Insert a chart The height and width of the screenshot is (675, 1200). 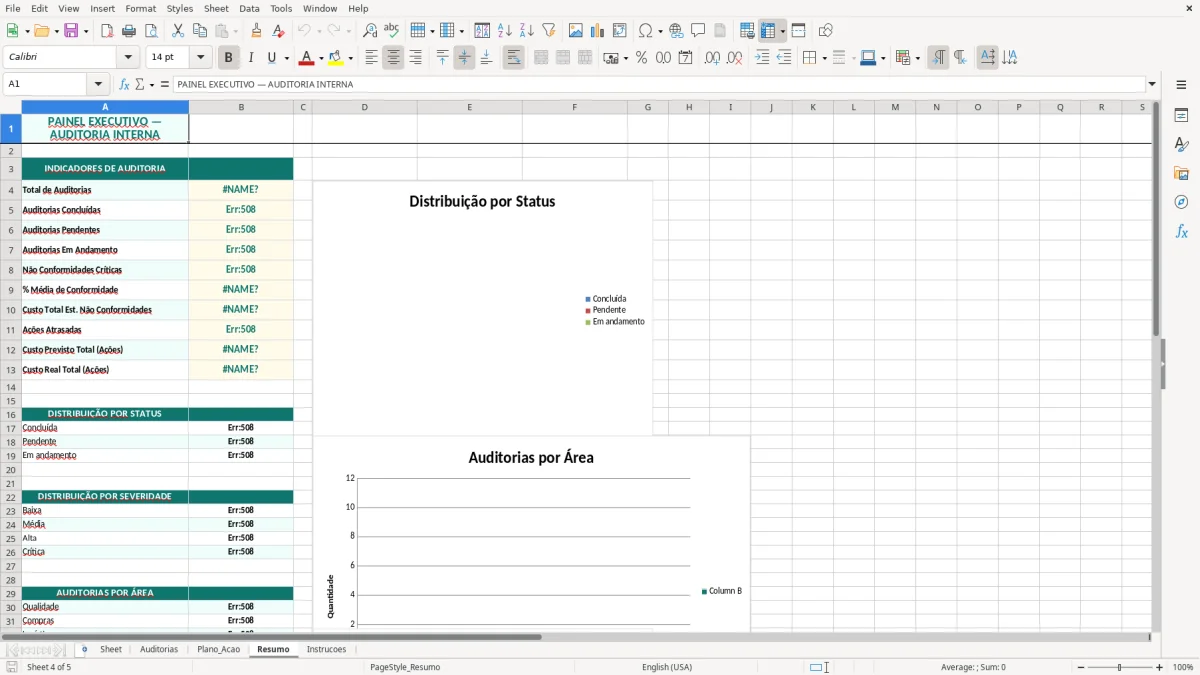598,31
